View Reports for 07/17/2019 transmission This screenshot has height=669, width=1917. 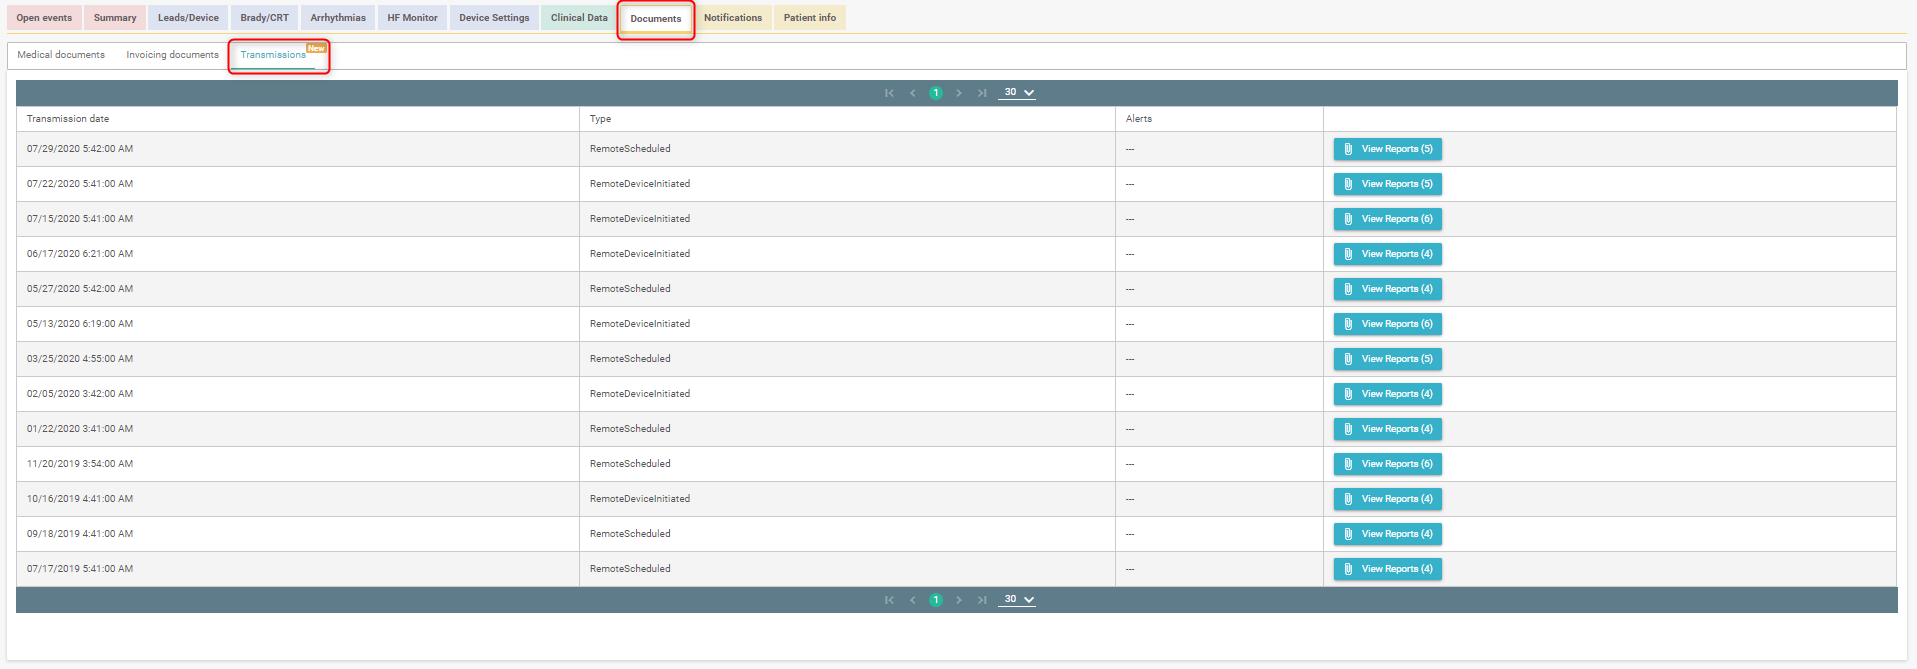(1388, 569)
